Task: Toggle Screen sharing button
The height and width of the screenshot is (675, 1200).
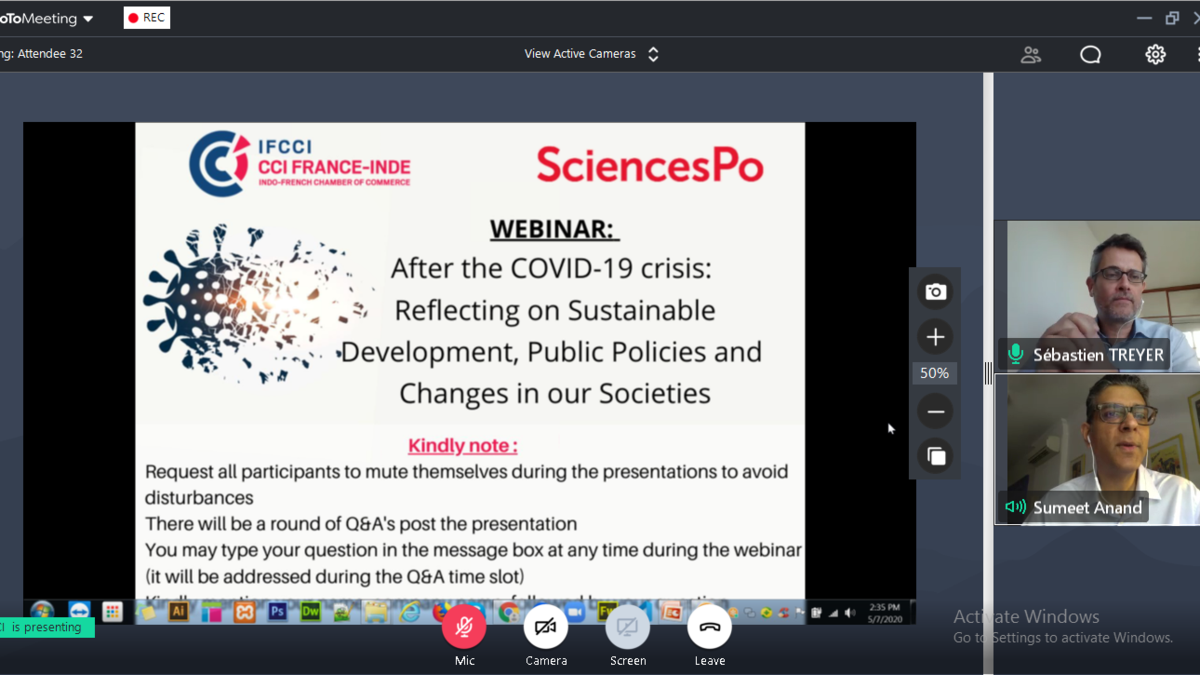Action: tap(627, 627)
